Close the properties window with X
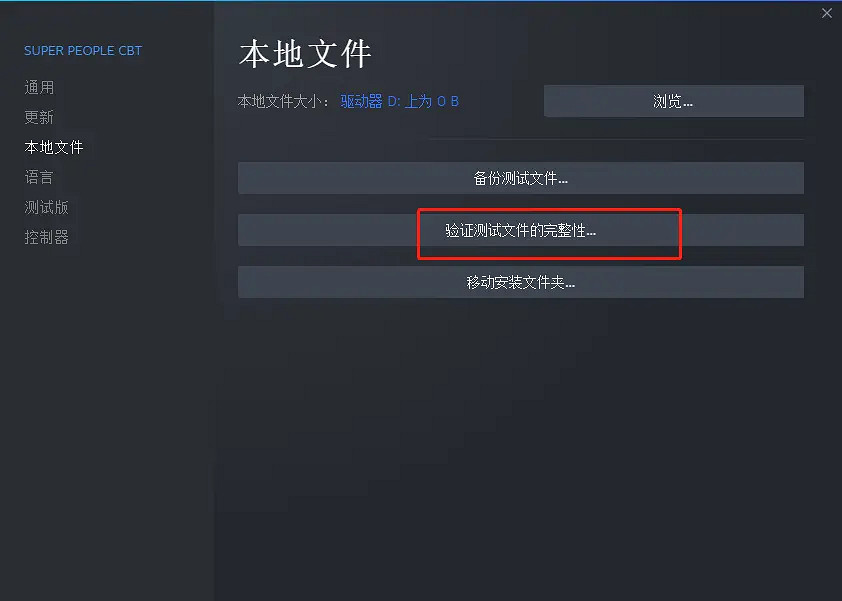 pos(826,13)
